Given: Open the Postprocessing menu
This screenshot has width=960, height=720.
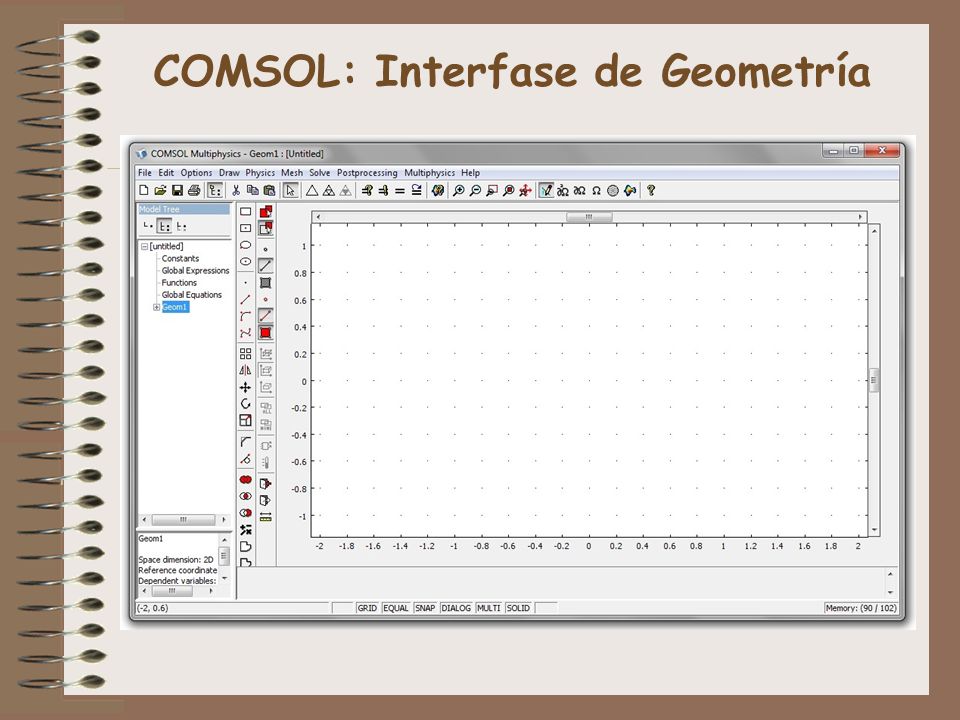Looking at the screenshot, I should (x=367, y=173).
